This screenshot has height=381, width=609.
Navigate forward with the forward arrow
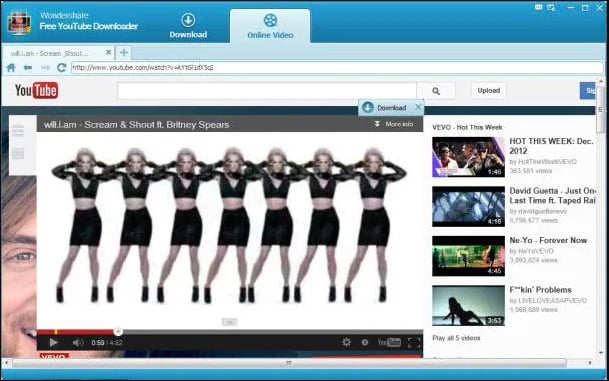(45, 68)
